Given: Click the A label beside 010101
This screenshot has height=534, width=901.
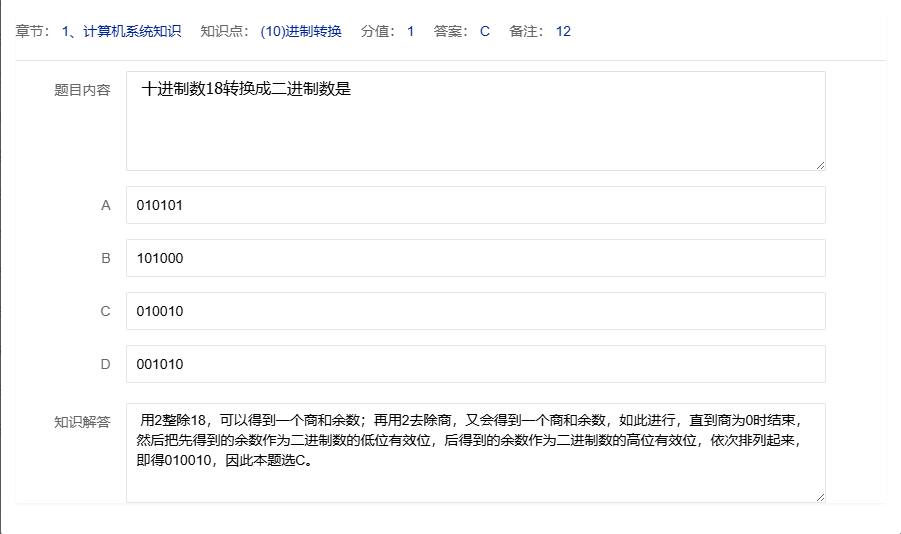Looking at the screenshot, I should [106, 205].
